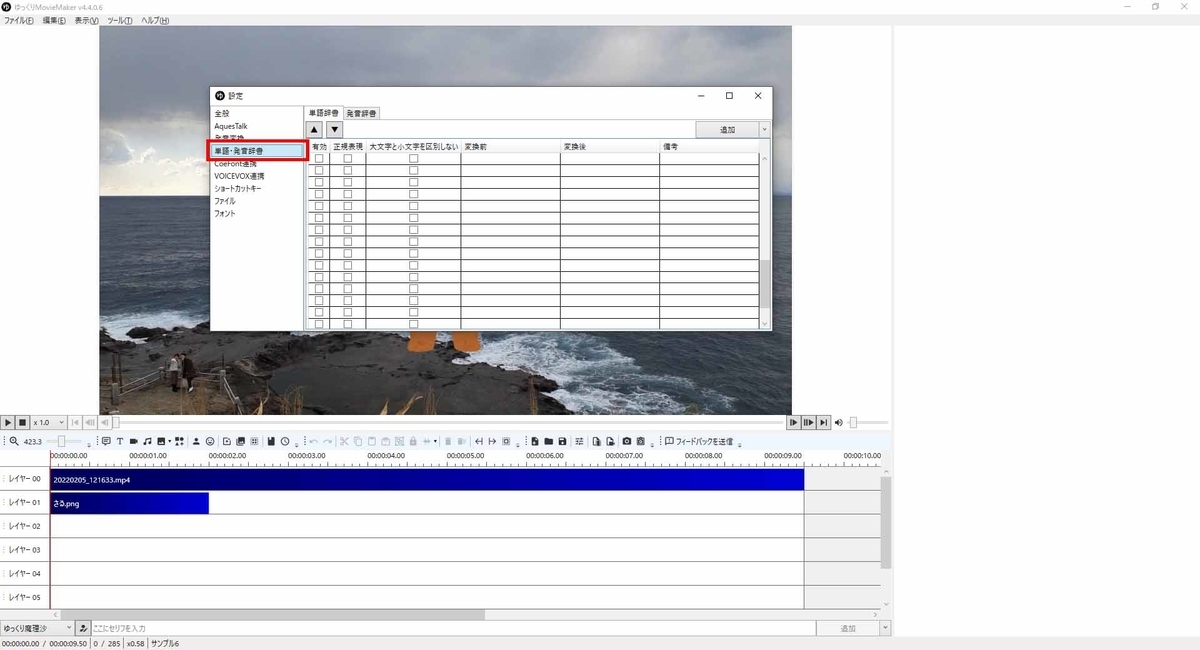Open the ファイル(F) menu
Screen dimensions: 1200x650
click(18, 21)
